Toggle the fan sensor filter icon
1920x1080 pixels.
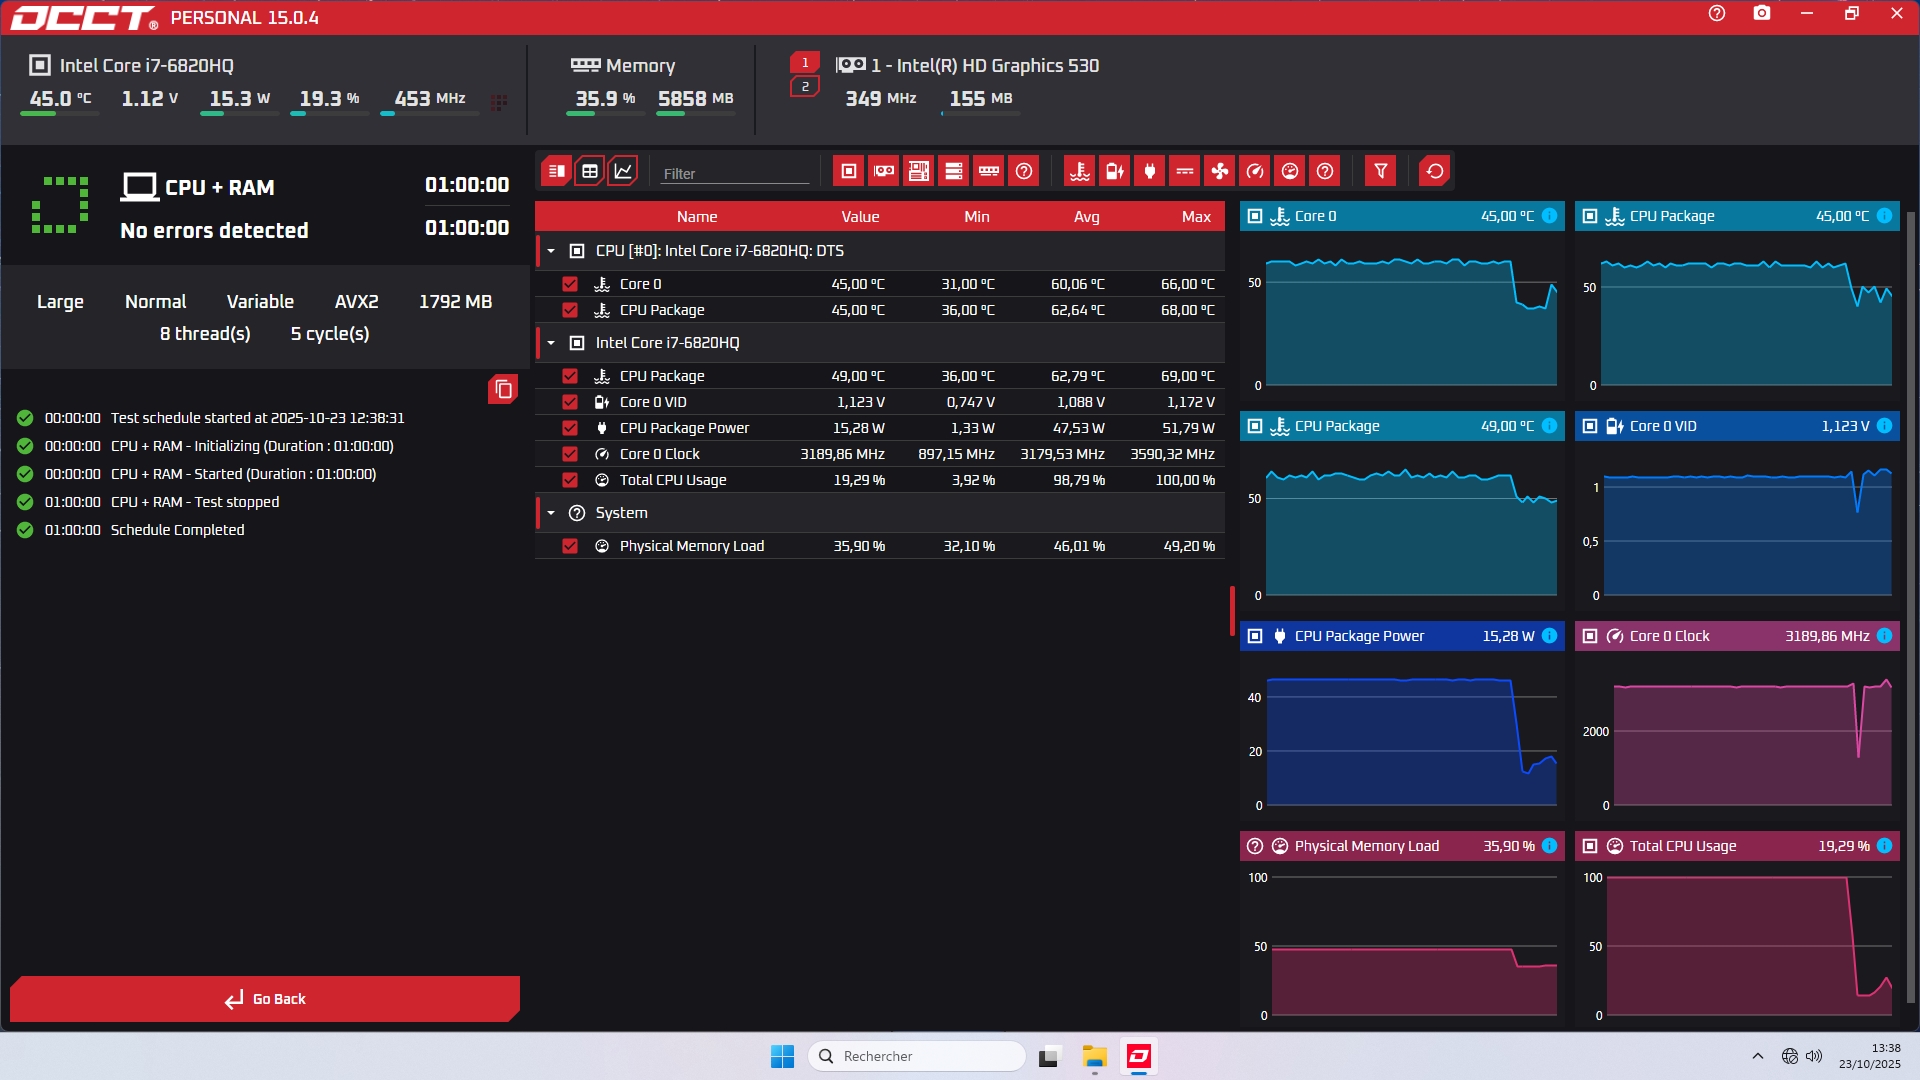(x=1219, y=171)
